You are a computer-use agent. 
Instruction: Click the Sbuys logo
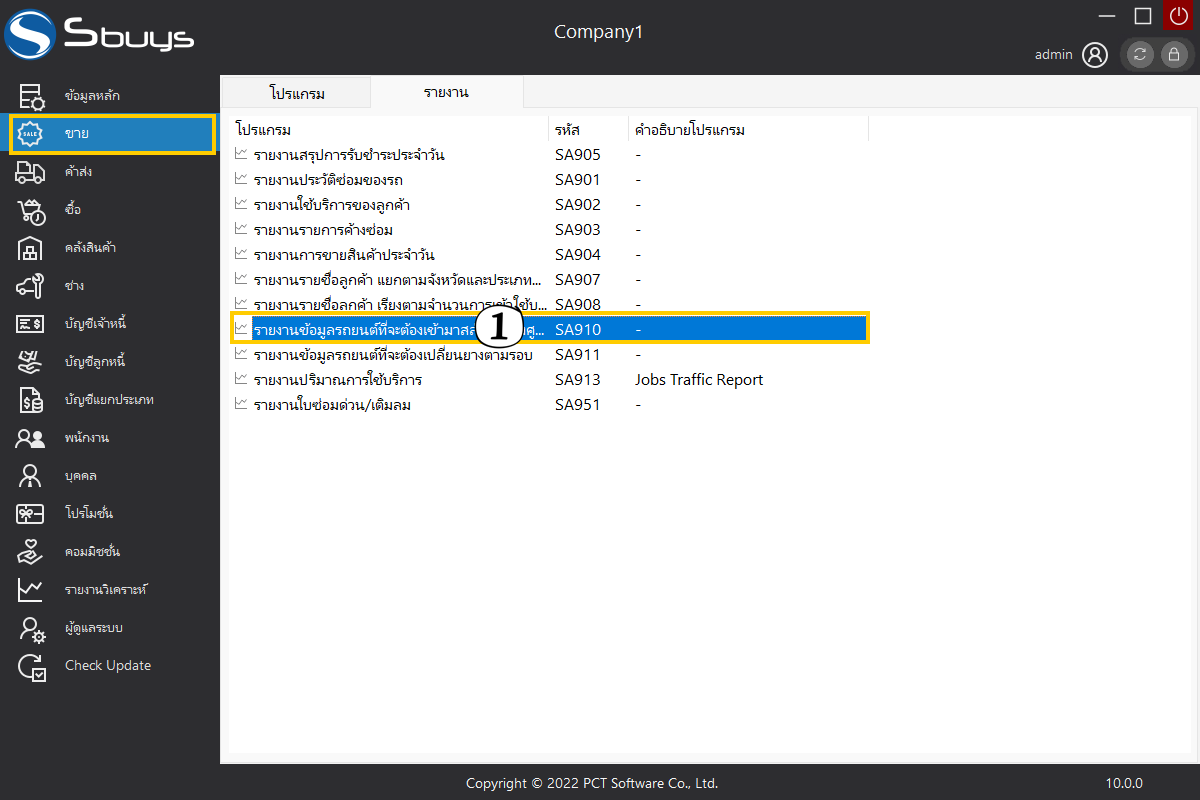click(x=100, y=37)
